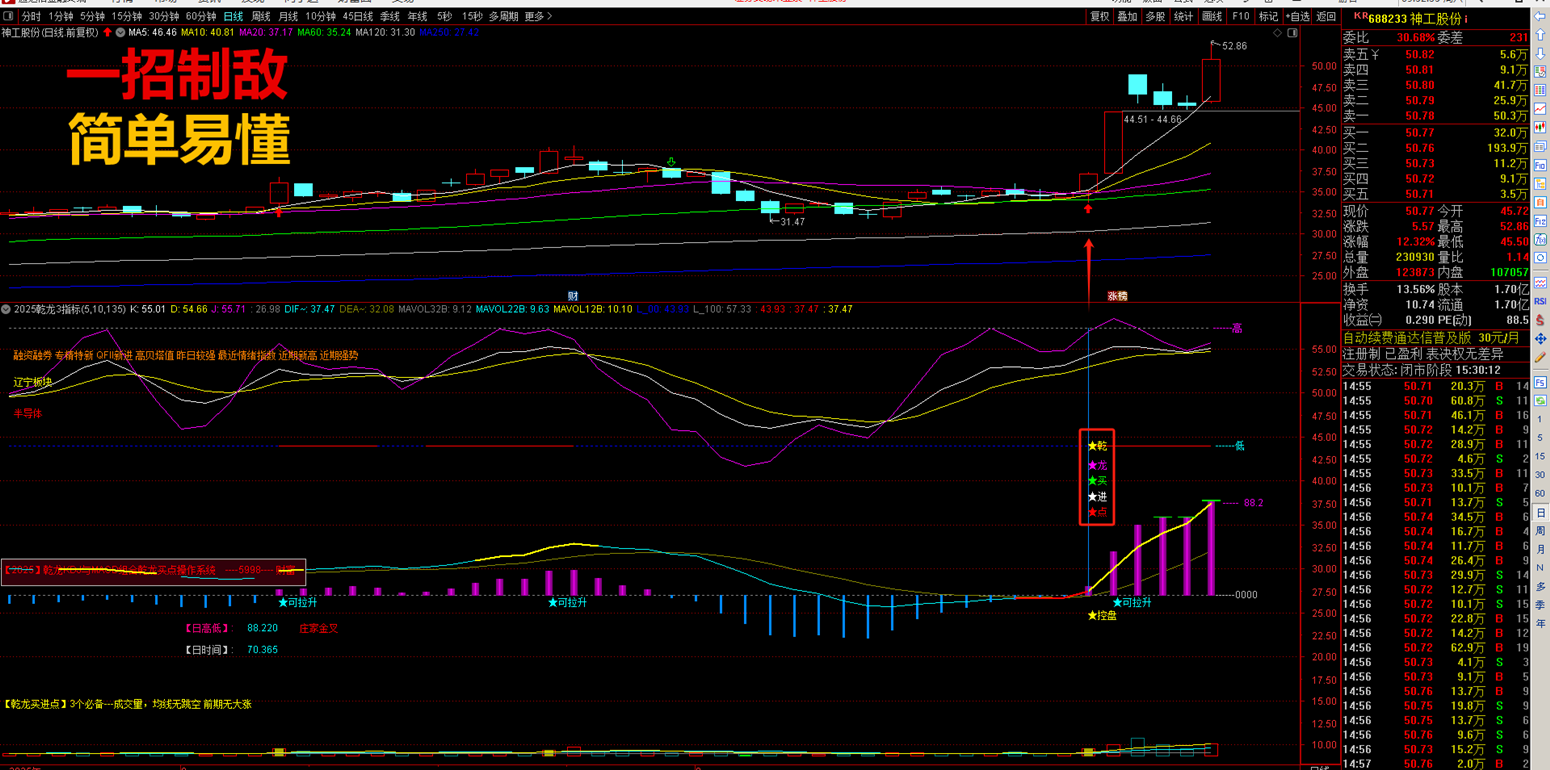Click the four-way move arrows sidebar icon
This screenshot has height=770, width=1550.
pos(1540,339)
